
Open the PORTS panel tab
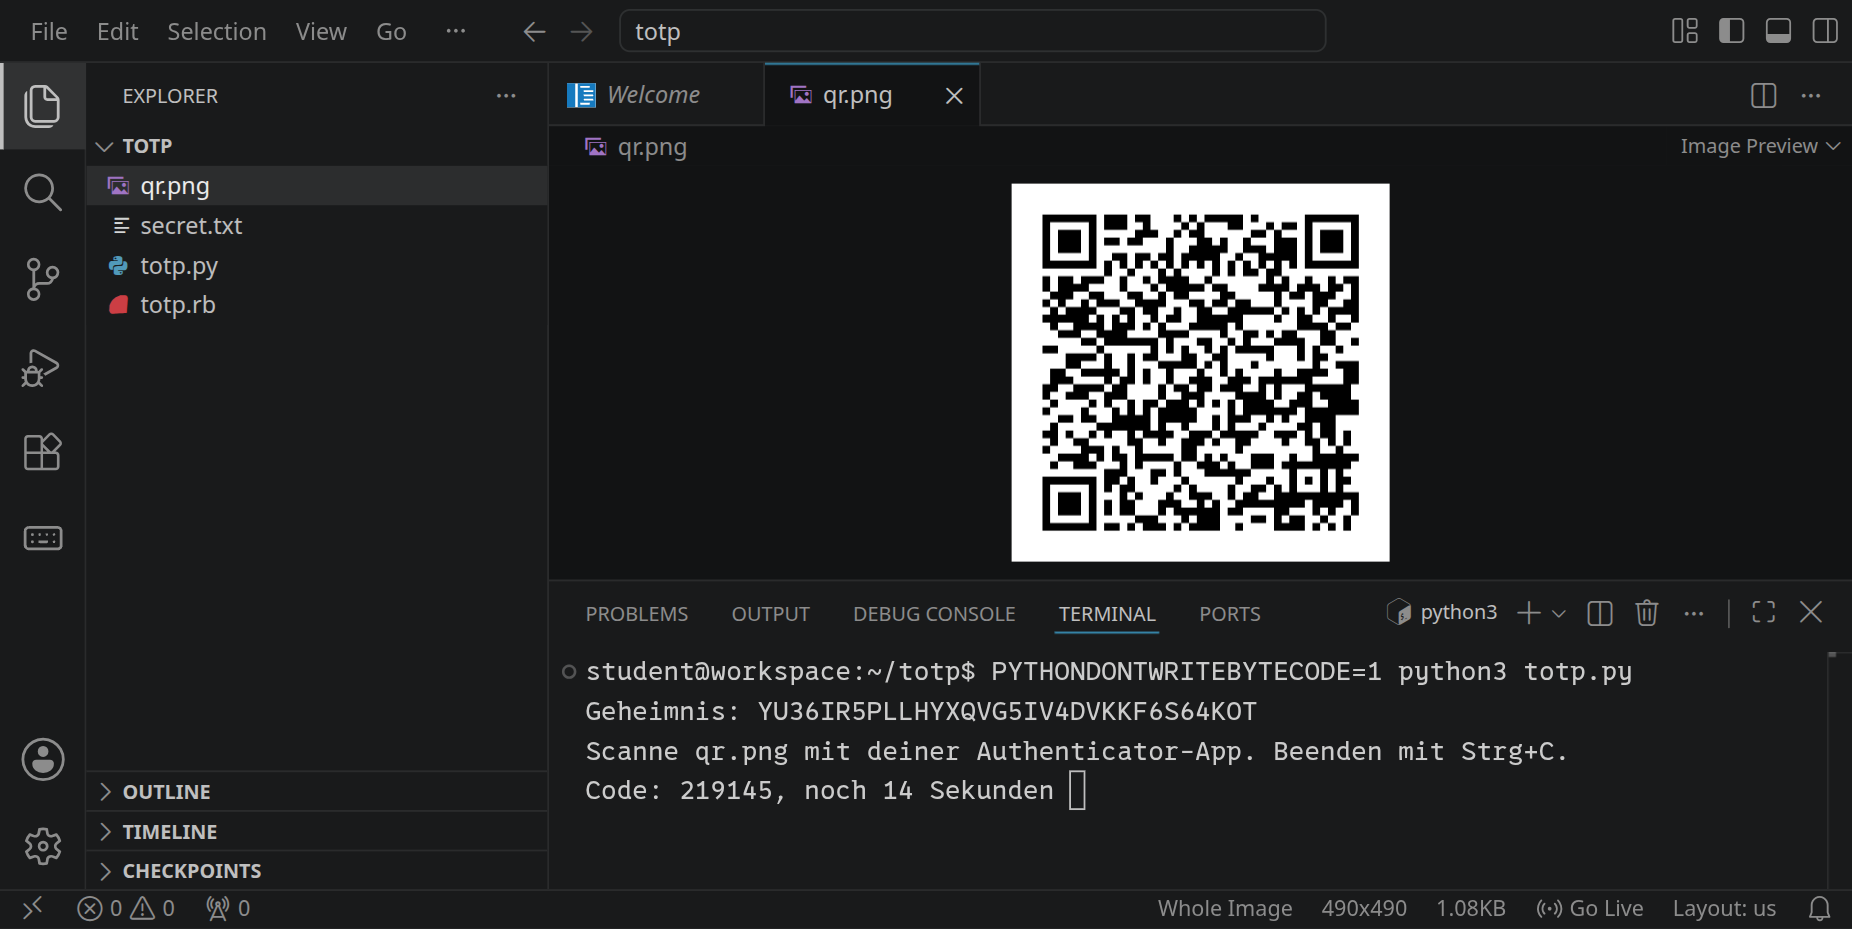(1230, 614)
